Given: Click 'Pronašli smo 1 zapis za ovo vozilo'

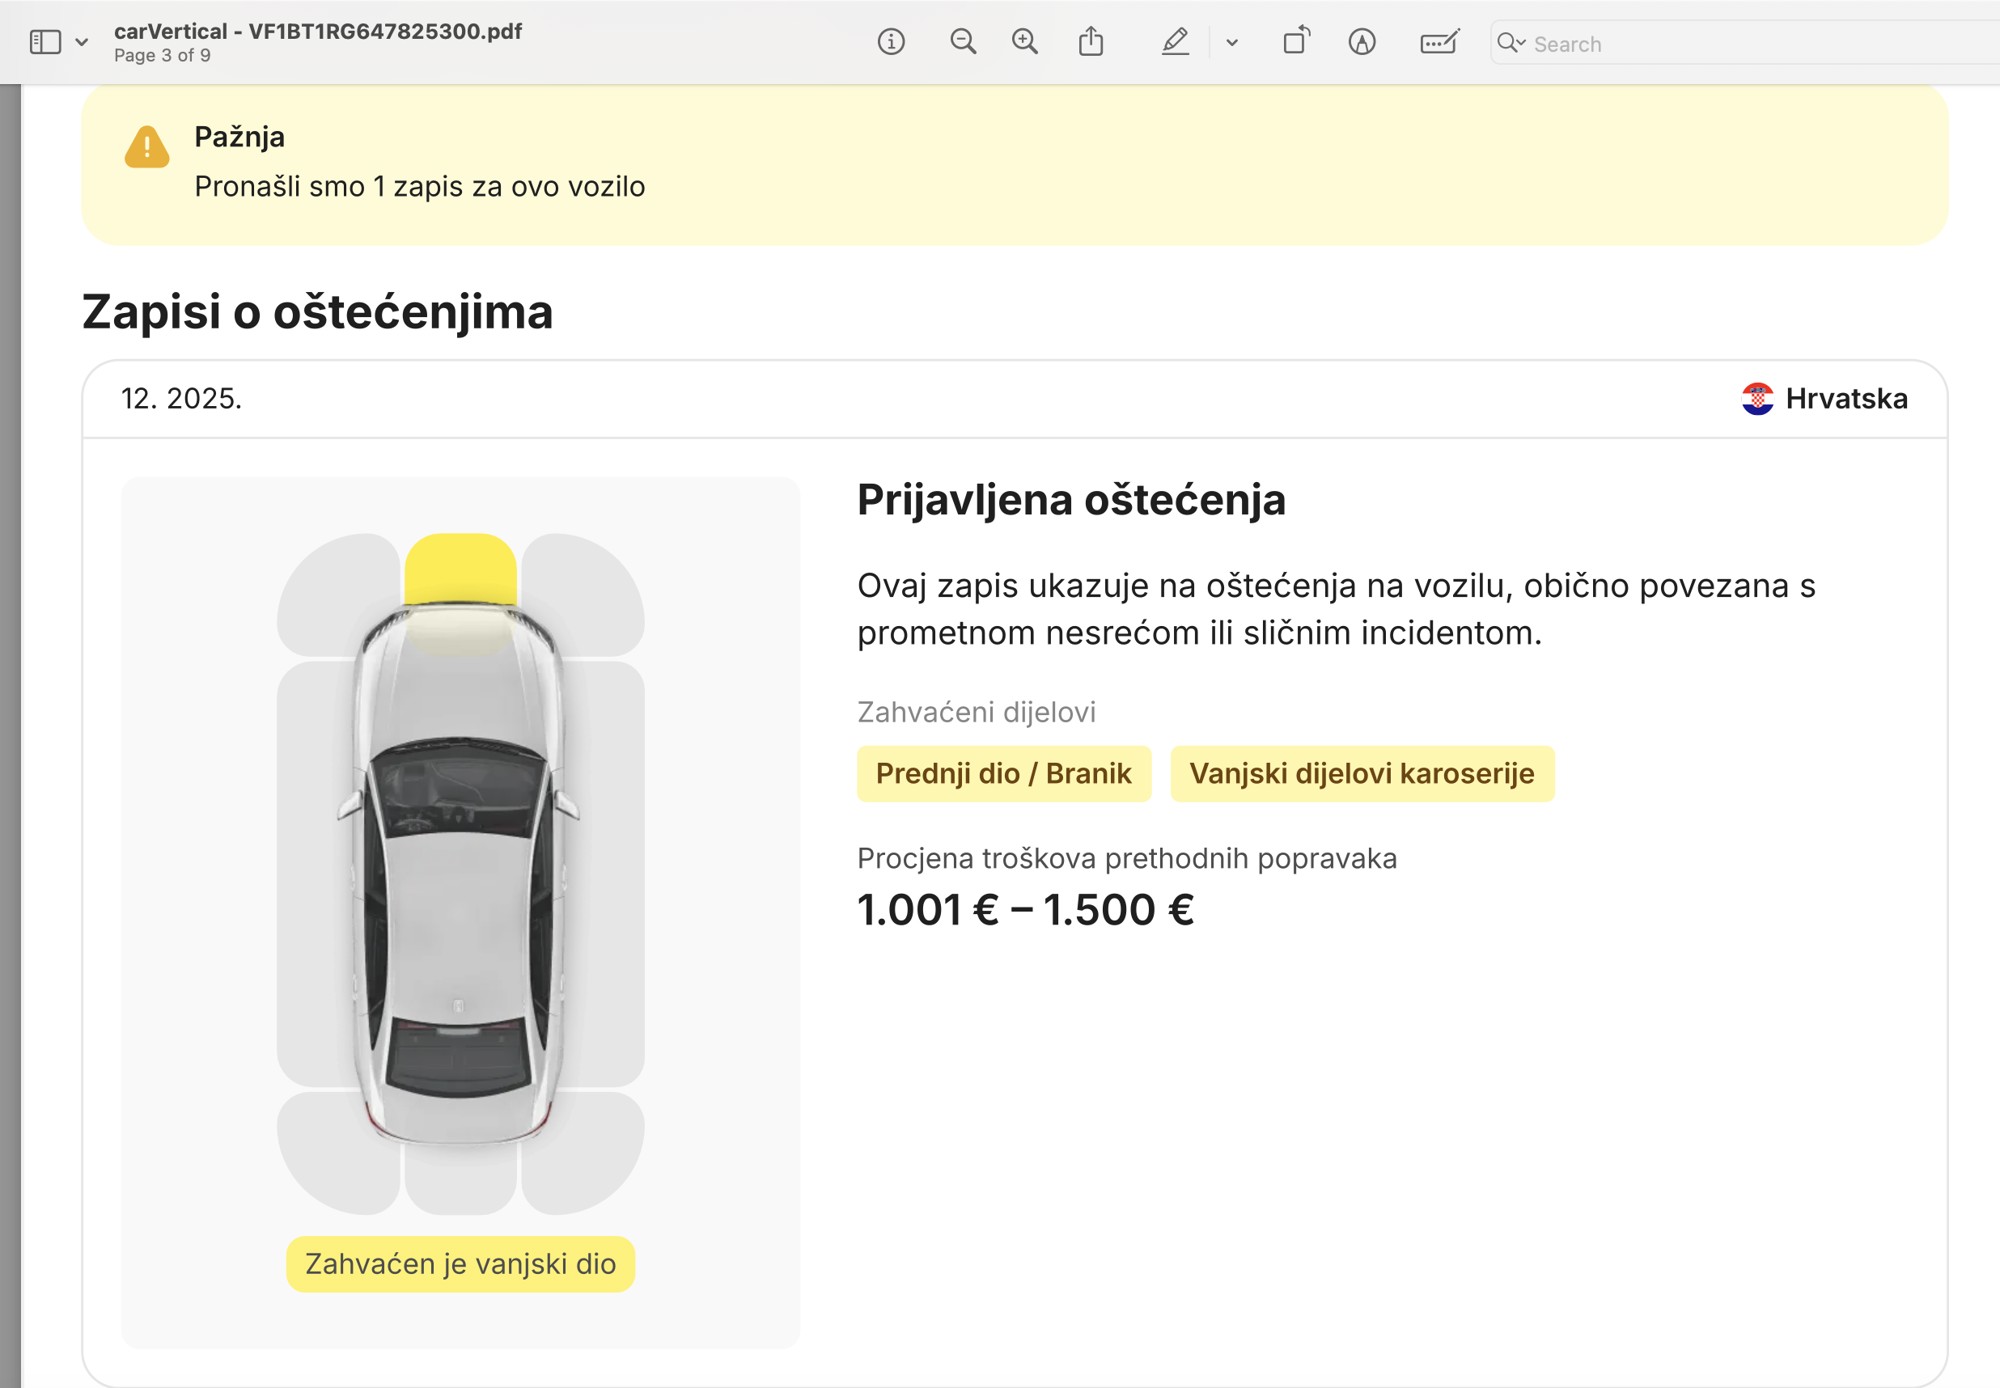Looking at the screenshot, I should (420, 187).
